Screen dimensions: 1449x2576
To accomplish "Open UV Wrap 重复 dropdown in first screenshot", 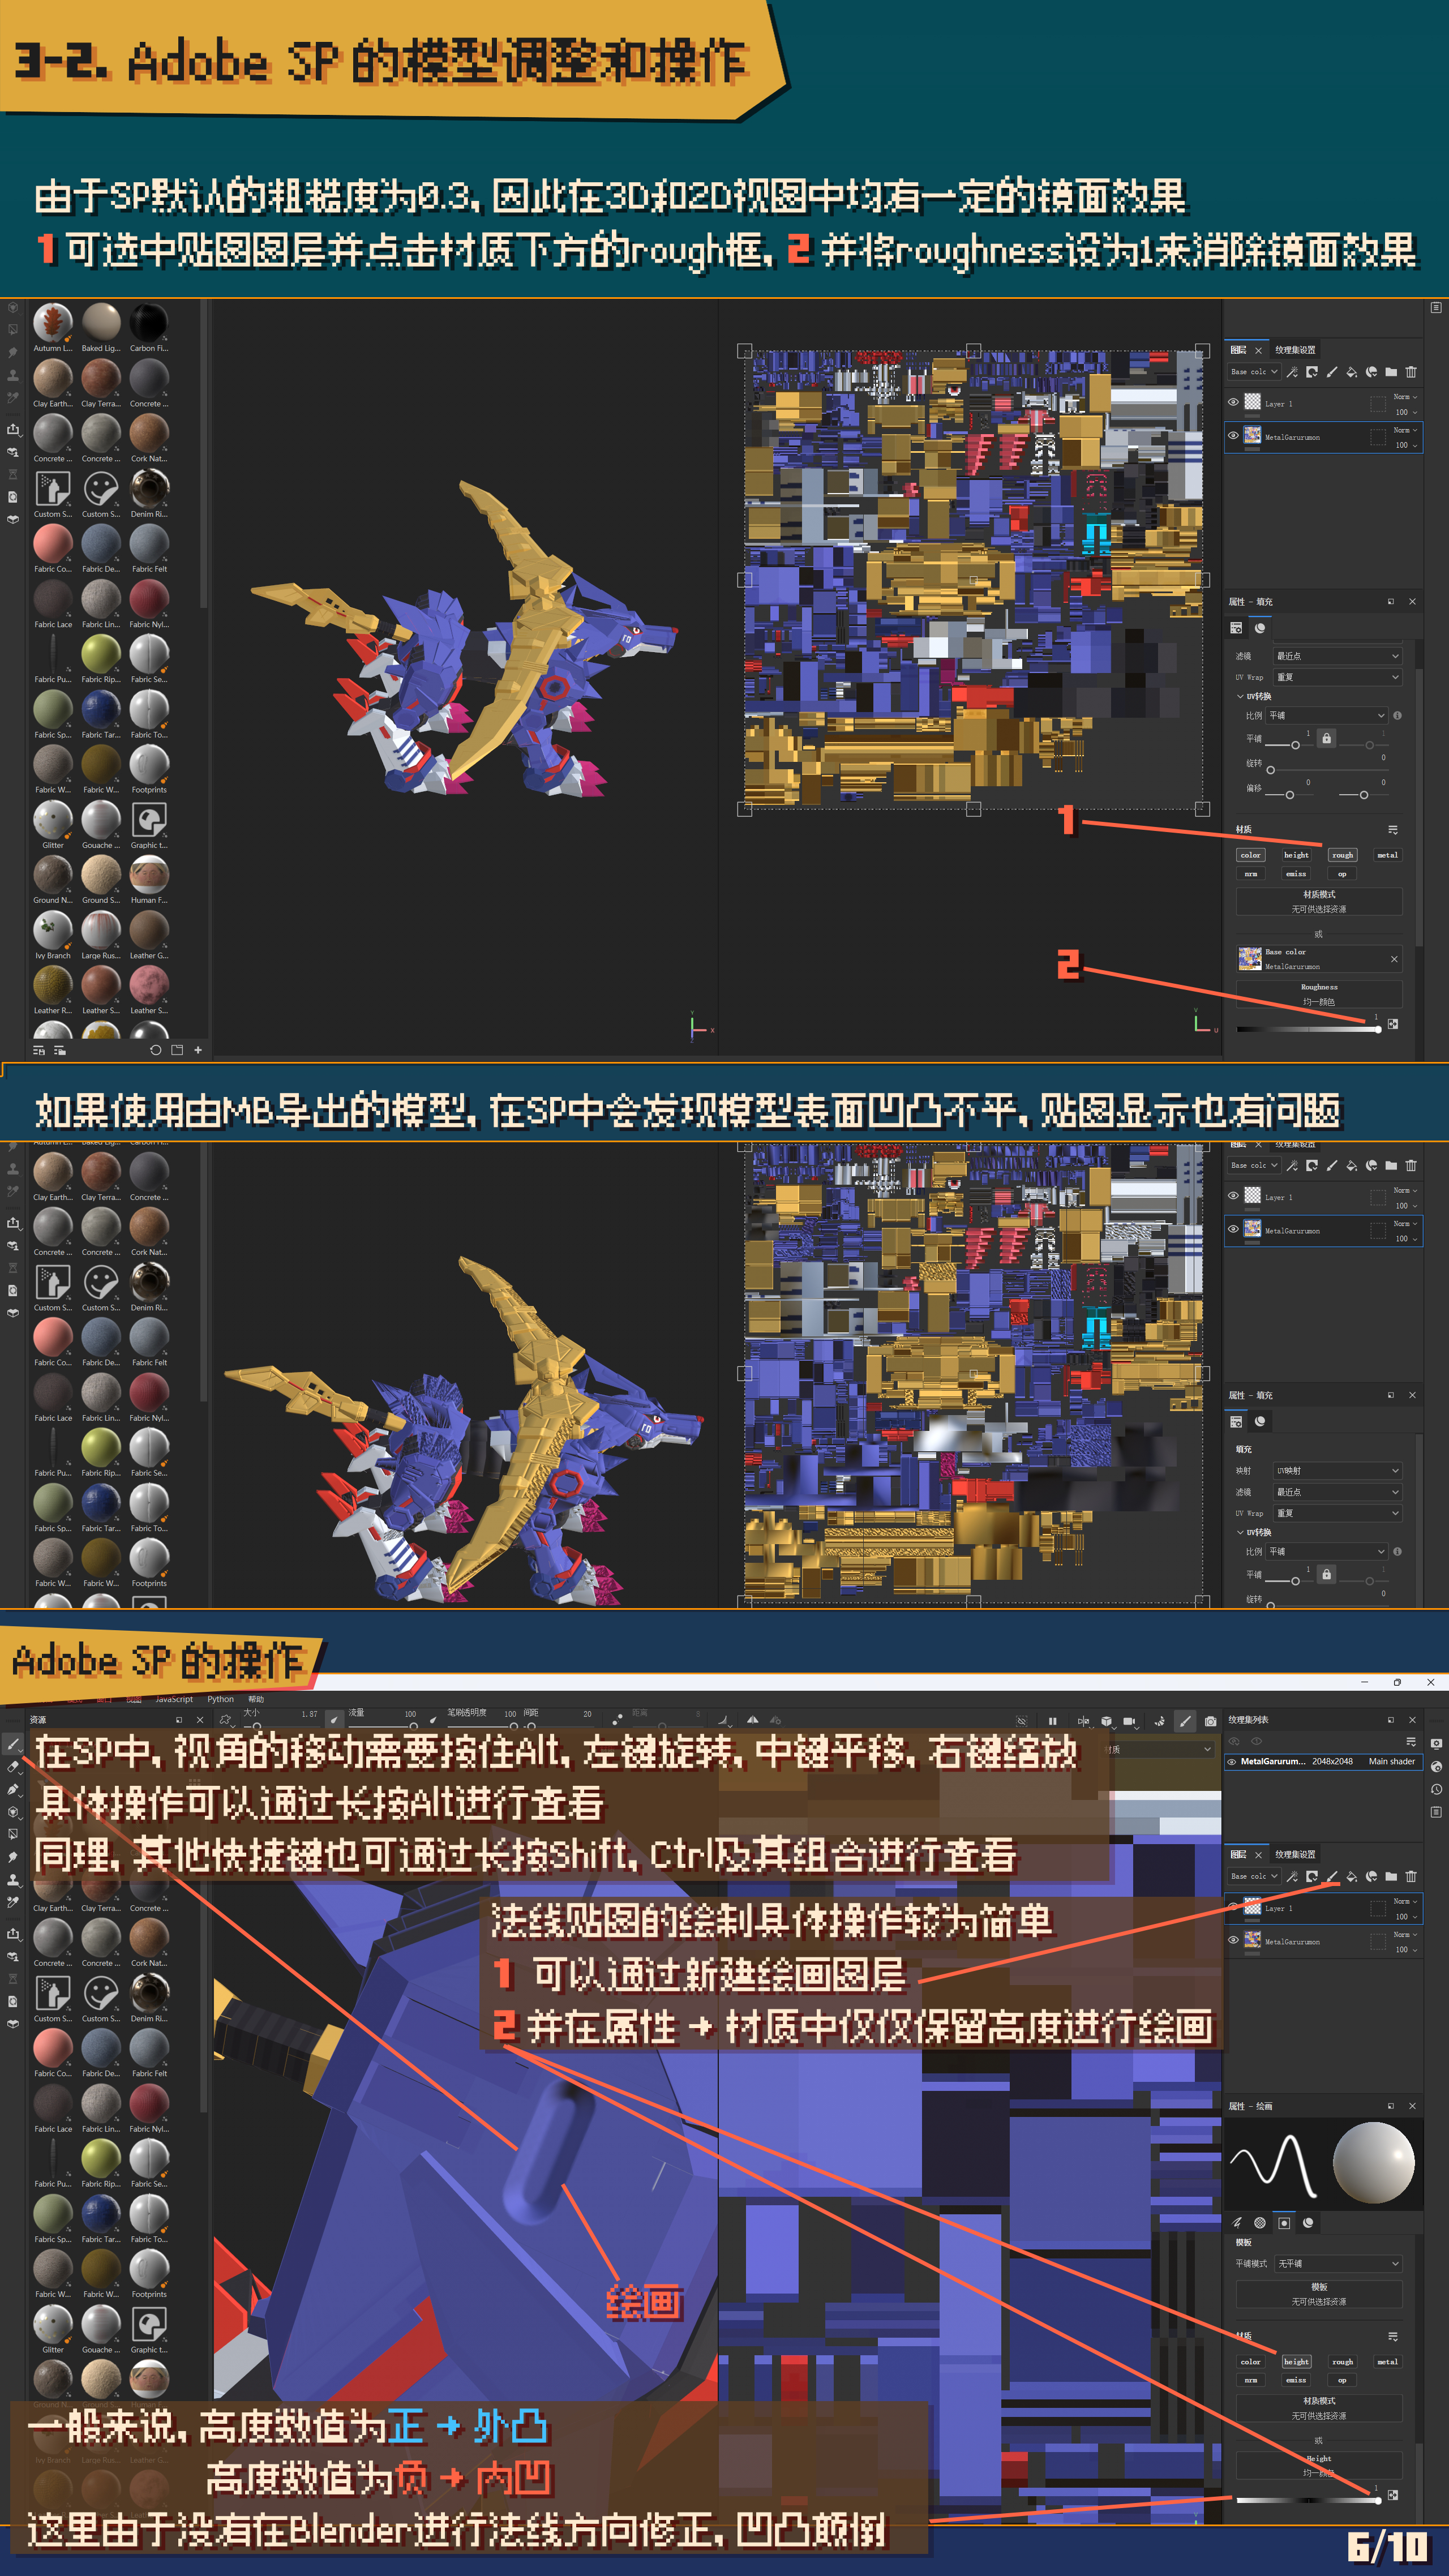I will (x=1337, y=677).
